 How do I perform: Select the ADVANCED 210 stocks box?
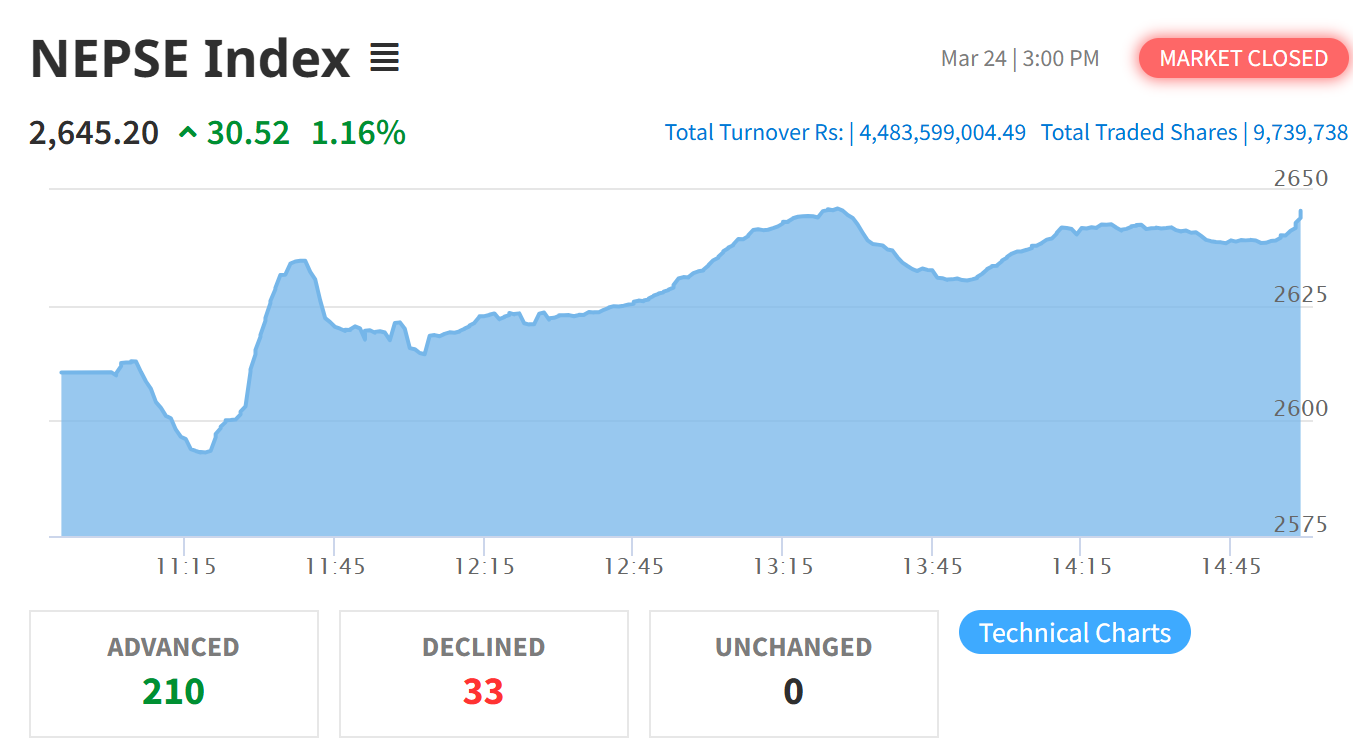pyautogui.click(x=174, y=674)
